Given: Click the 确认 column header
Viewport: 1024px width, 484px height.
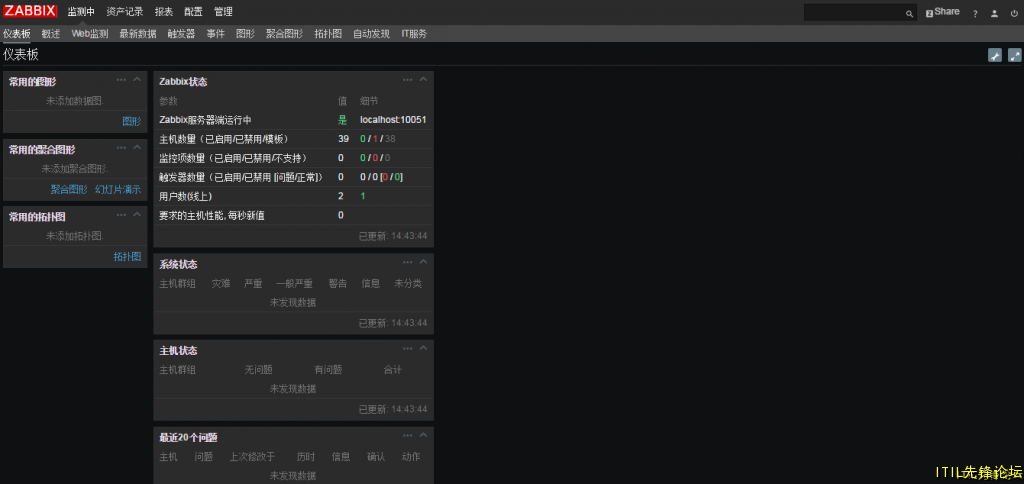Looking at the screenshot, I should click(x=376, y=457).
